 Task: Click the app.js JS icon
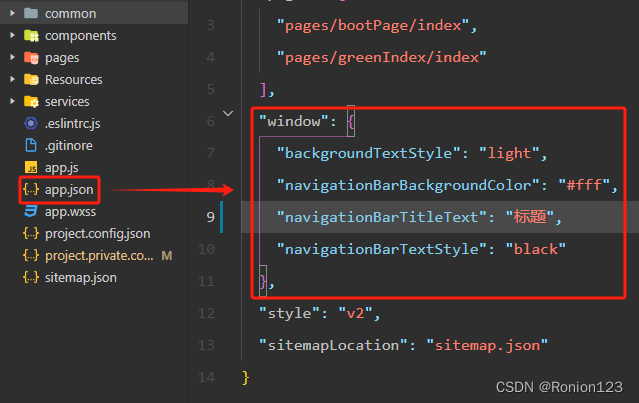click(31, 167)
